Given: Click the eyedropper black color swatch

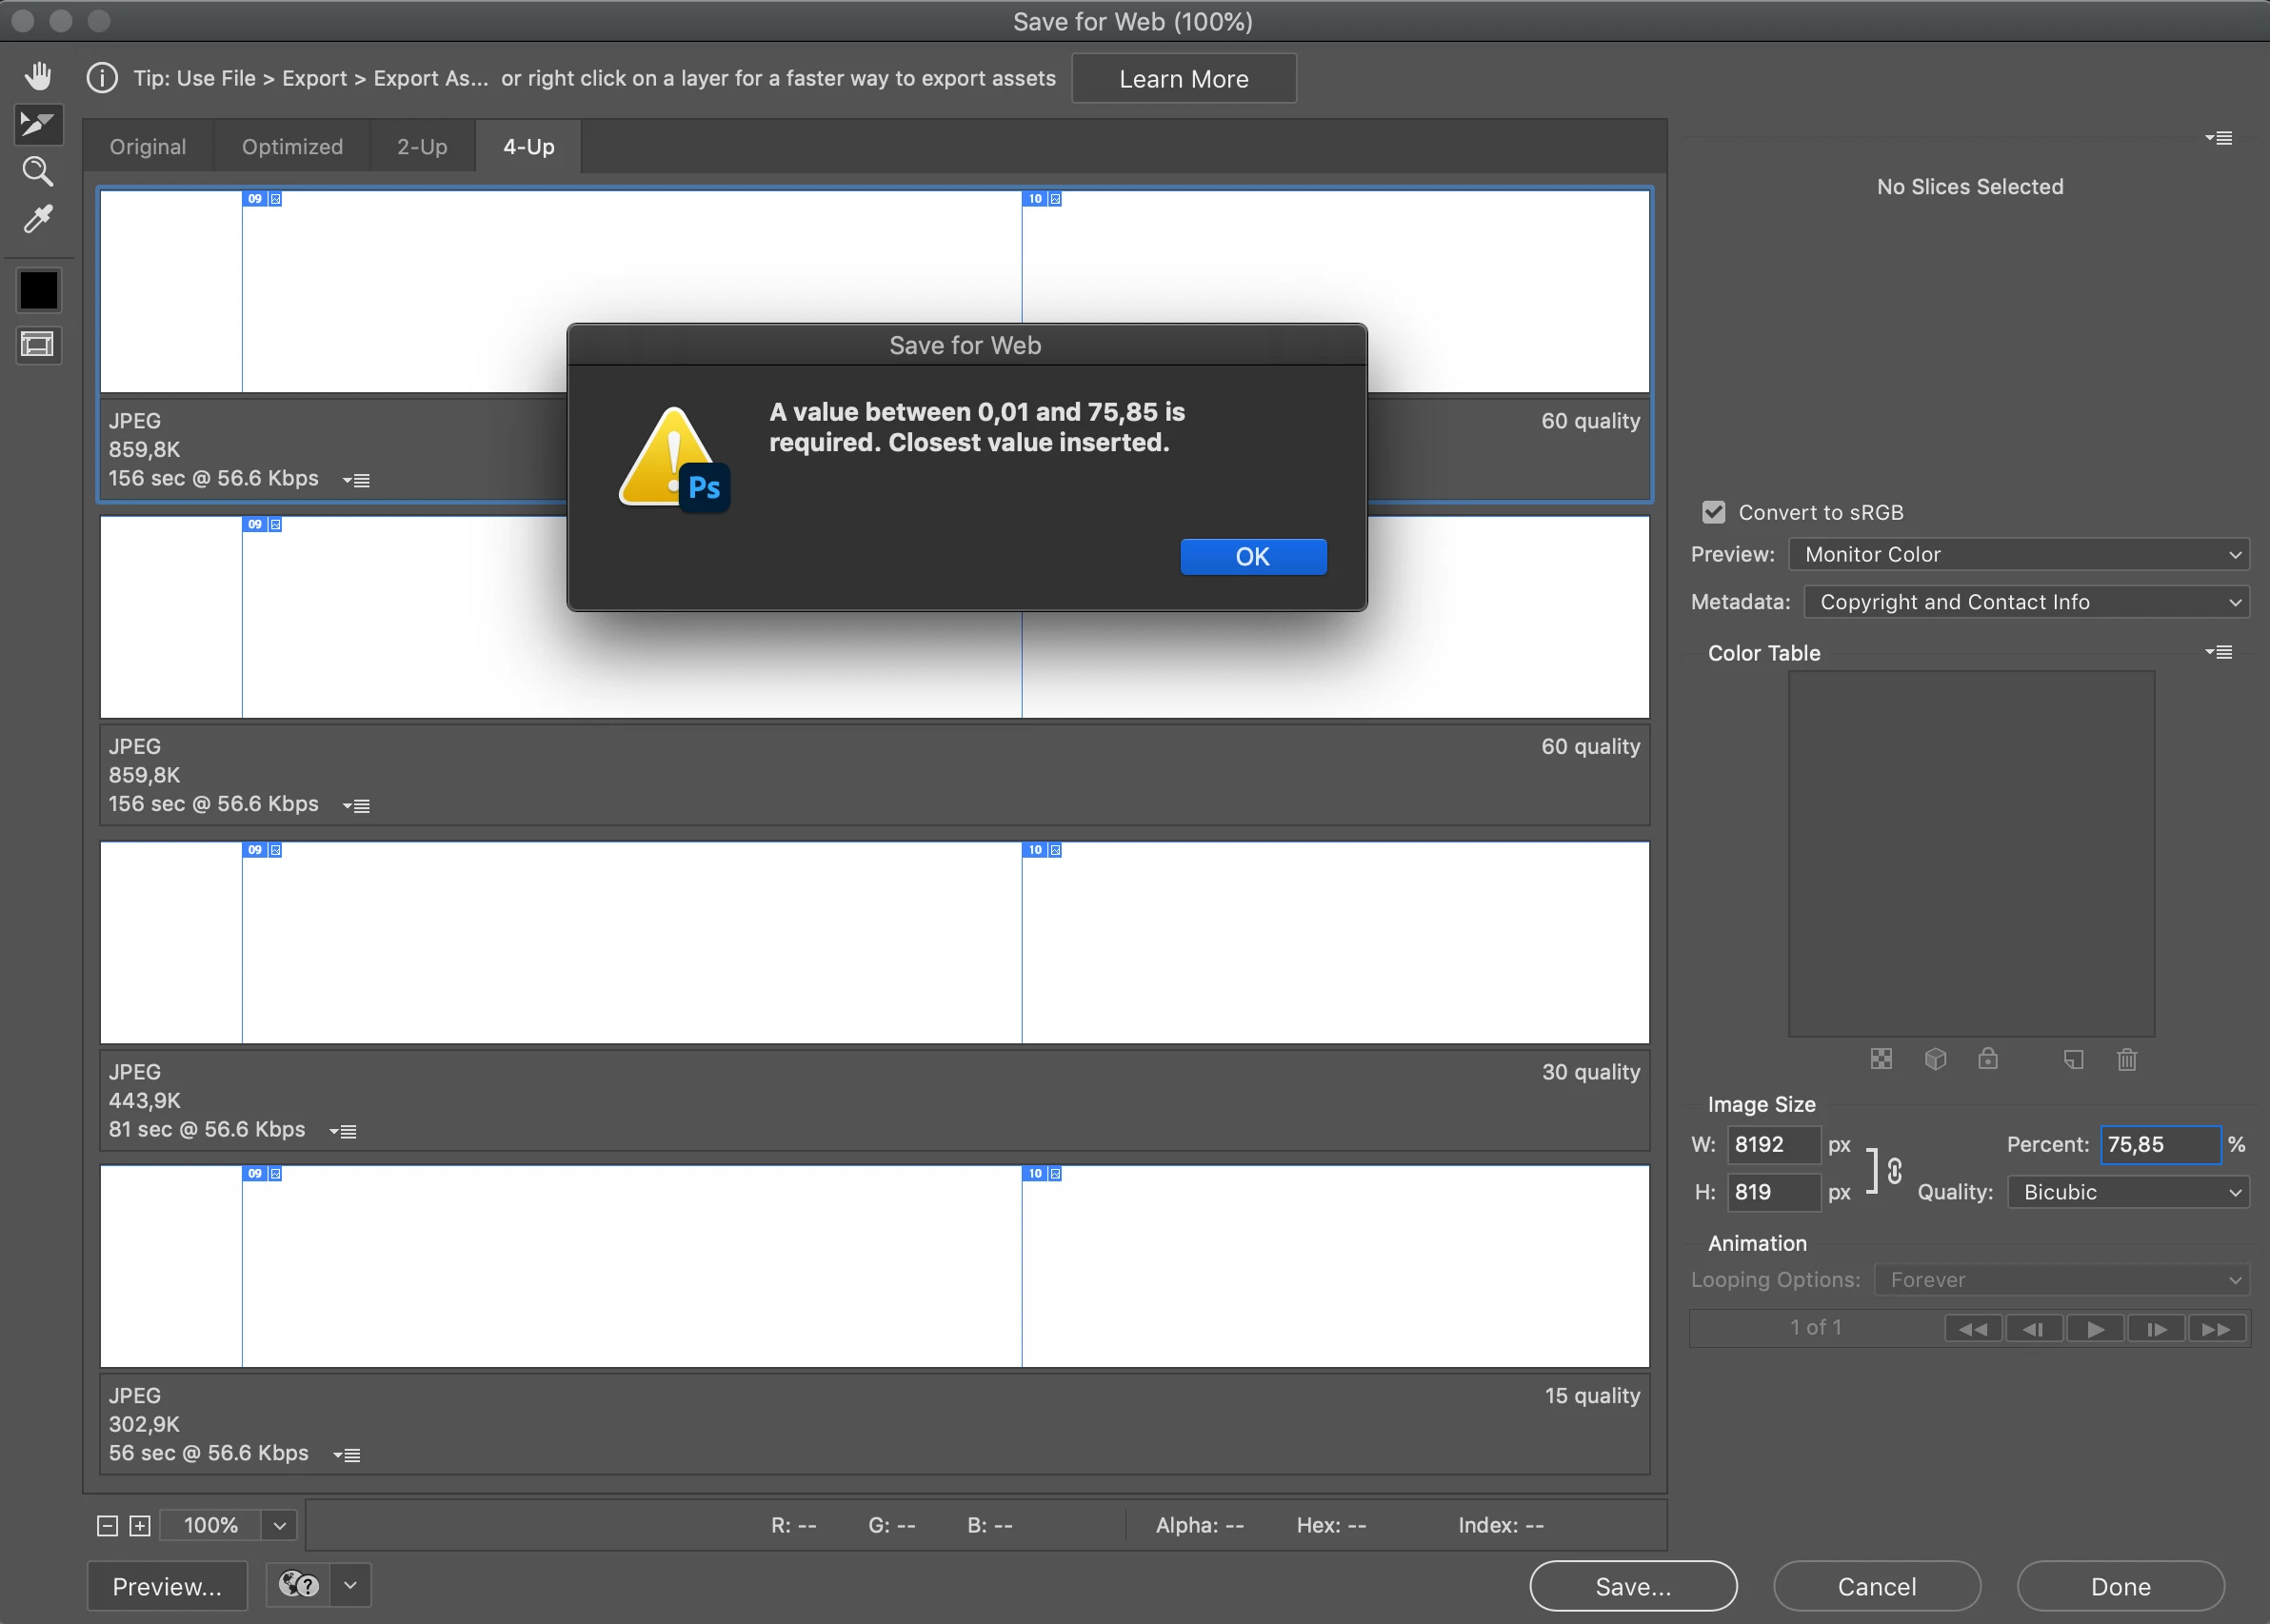Looking at the screenshot, I should 39,291.
